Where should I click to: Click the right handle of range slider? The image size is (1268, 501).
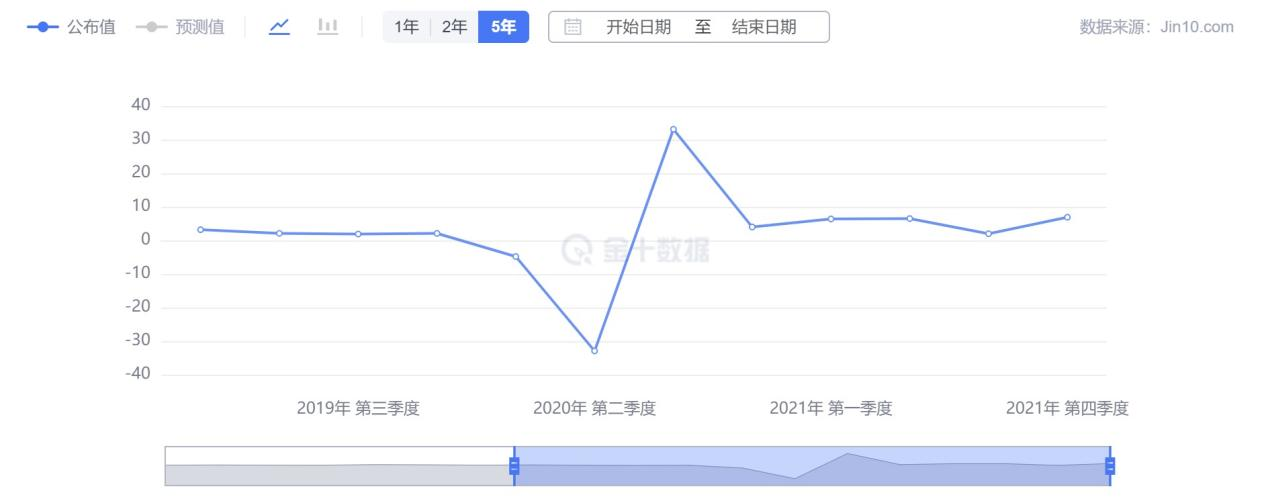click(x=1109, y=466)
